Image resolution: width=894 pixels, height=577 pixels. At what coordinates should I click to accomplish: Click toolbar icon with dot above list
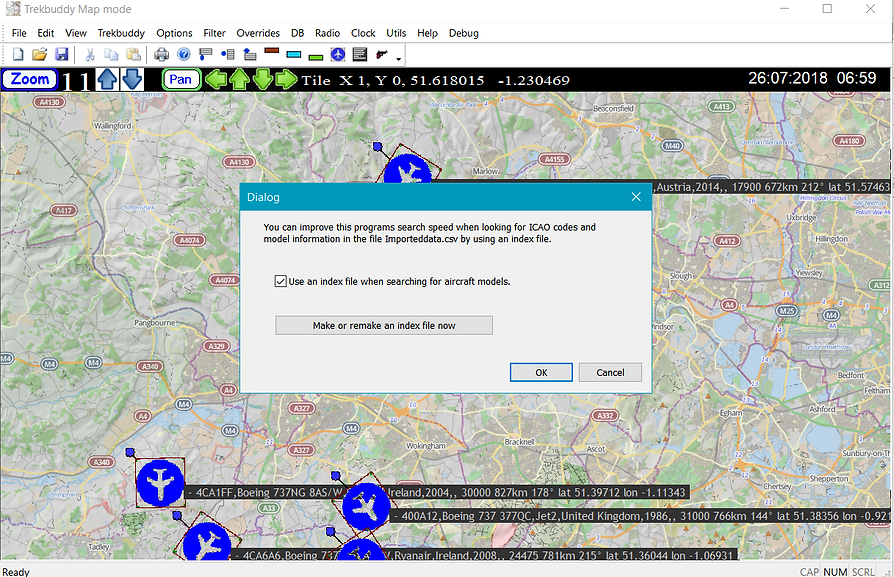click(250, 55)
